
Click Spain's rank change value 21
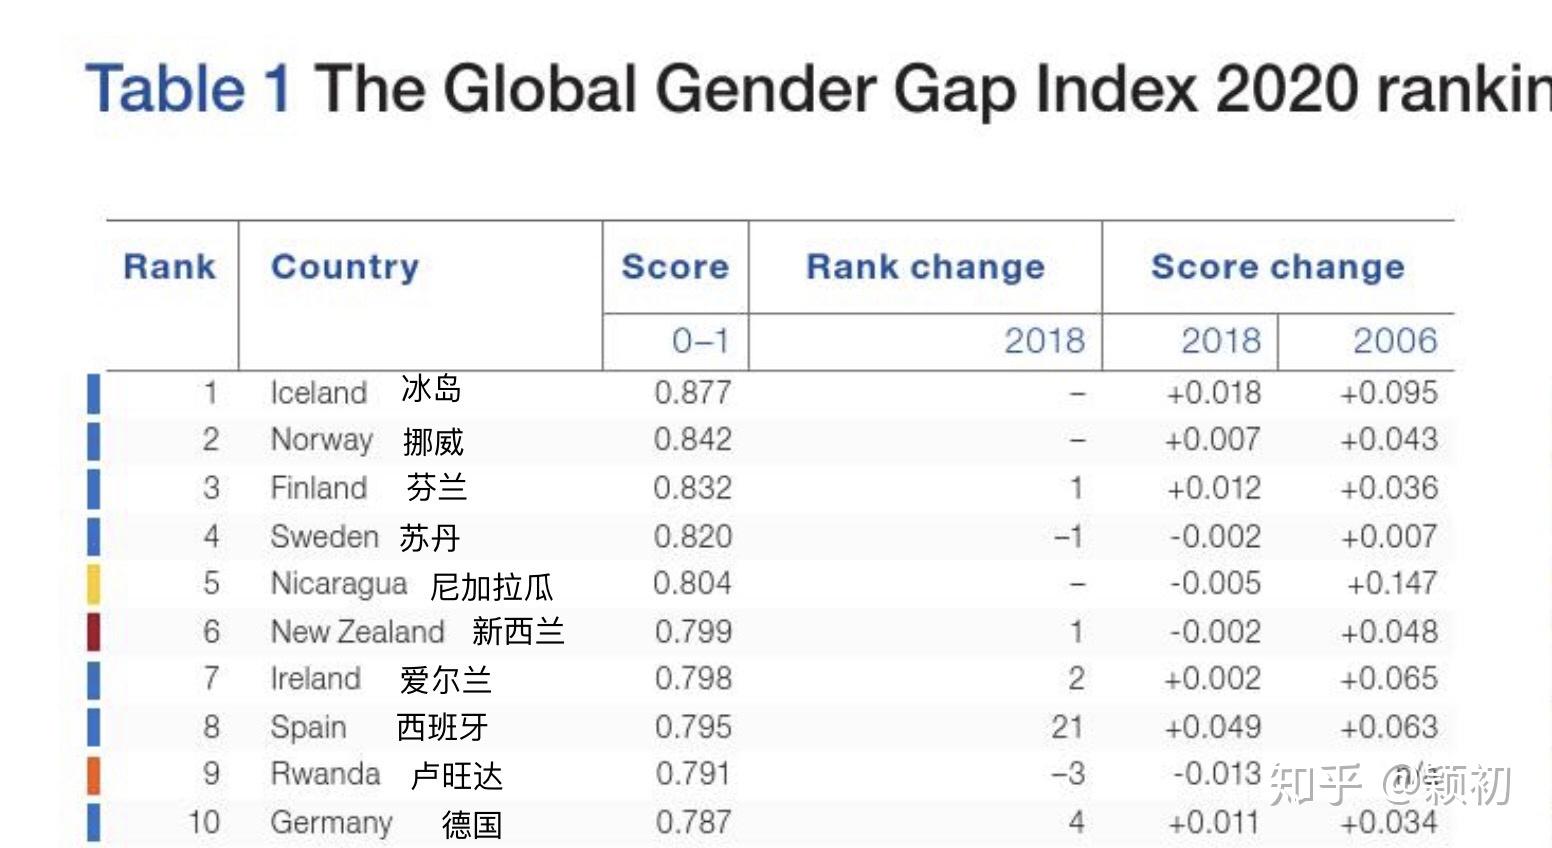pyautogui.click(x=1067, y=727)
